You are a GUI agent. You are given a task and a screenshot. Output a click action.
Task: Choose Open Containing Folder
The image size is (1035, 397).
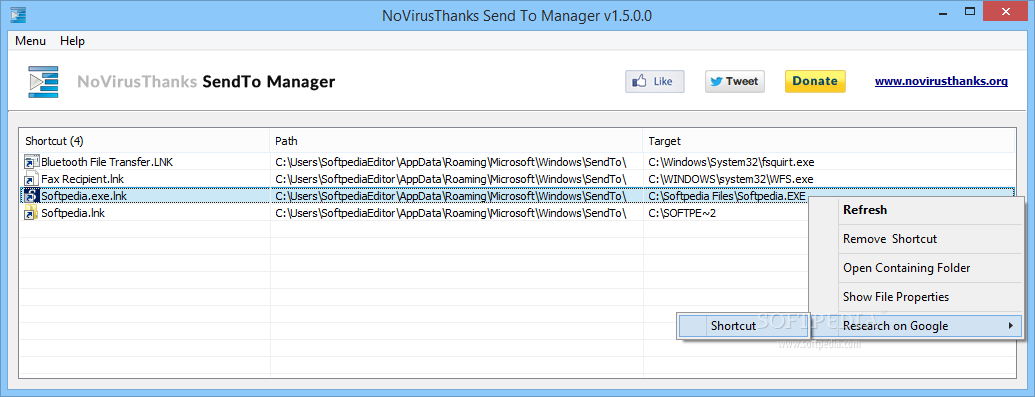point(916,268)
